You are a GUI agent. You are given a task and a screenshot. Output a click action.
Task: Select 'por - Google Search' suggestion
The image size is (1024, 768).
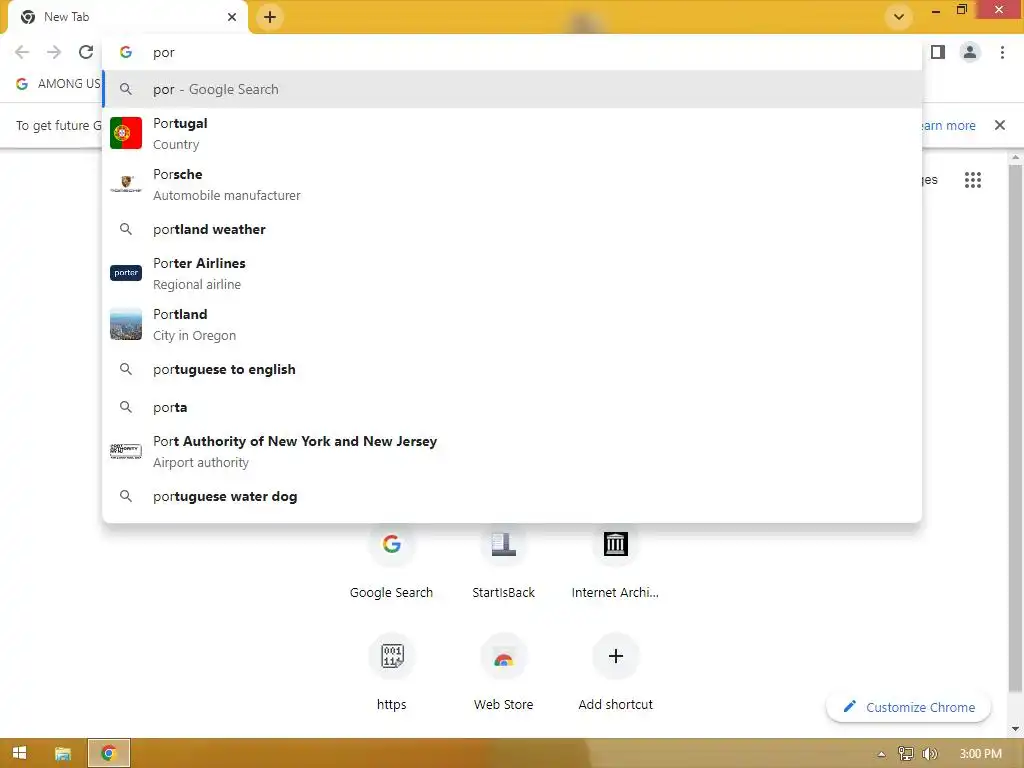pyautogui.click(x=512, y=89)
